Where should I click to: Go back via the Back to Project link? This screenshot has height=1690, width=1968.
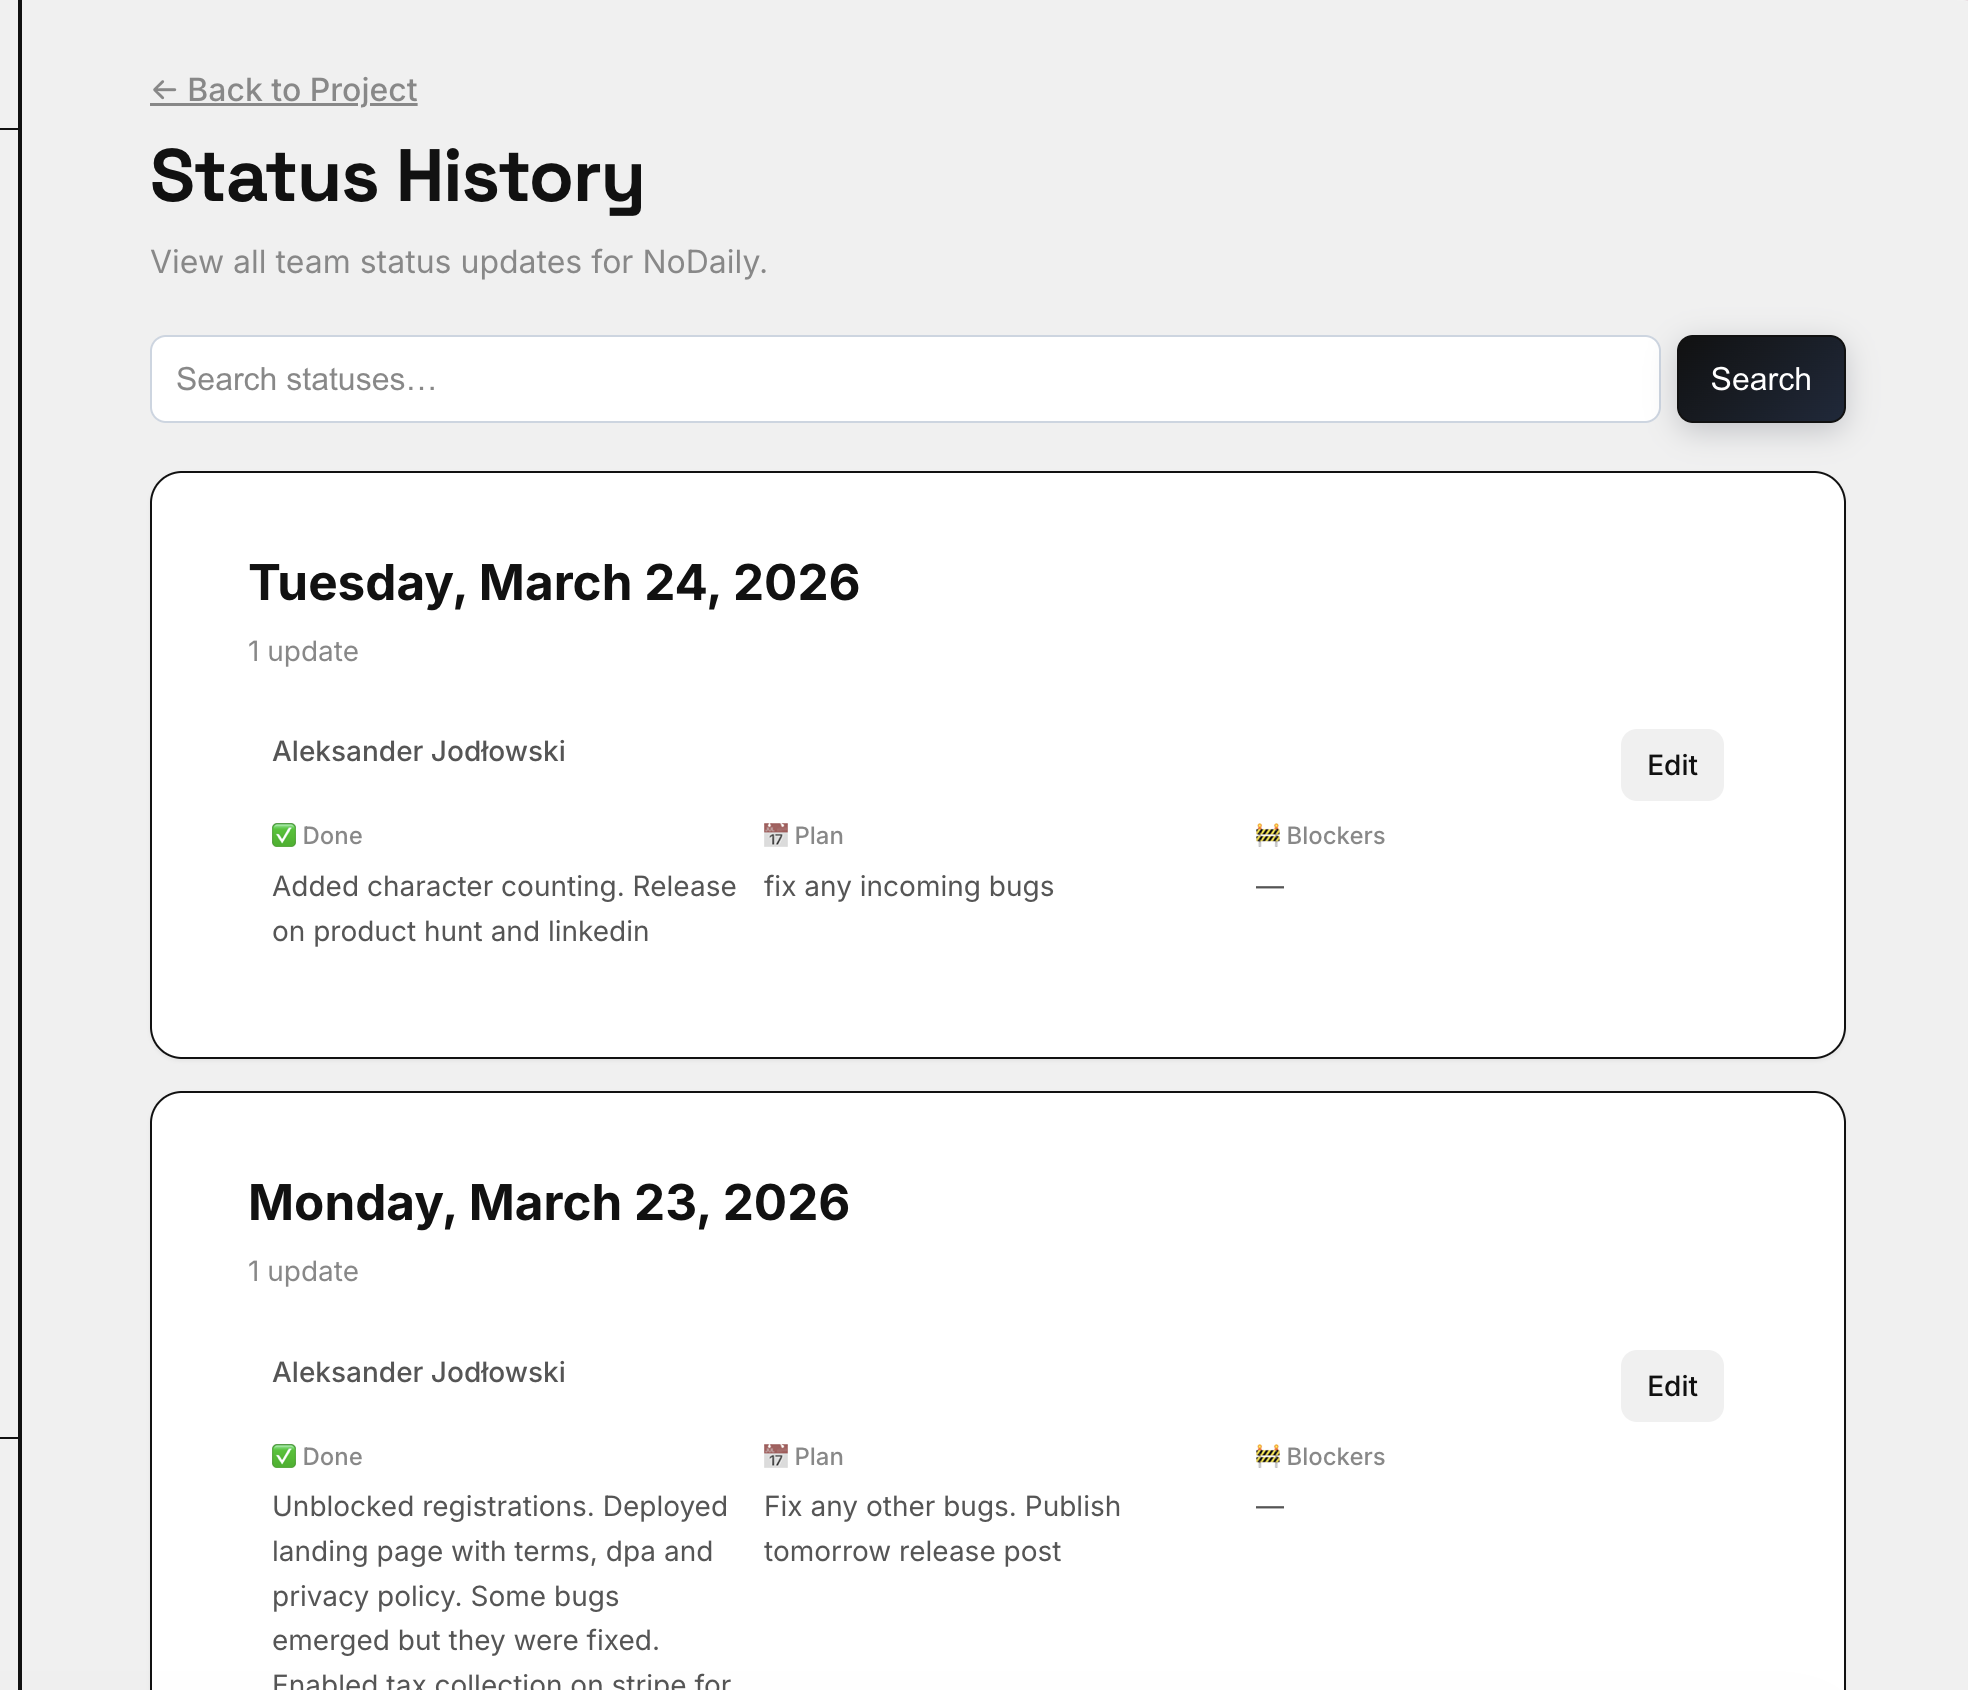pyautogui.click(x=284, y=90)
